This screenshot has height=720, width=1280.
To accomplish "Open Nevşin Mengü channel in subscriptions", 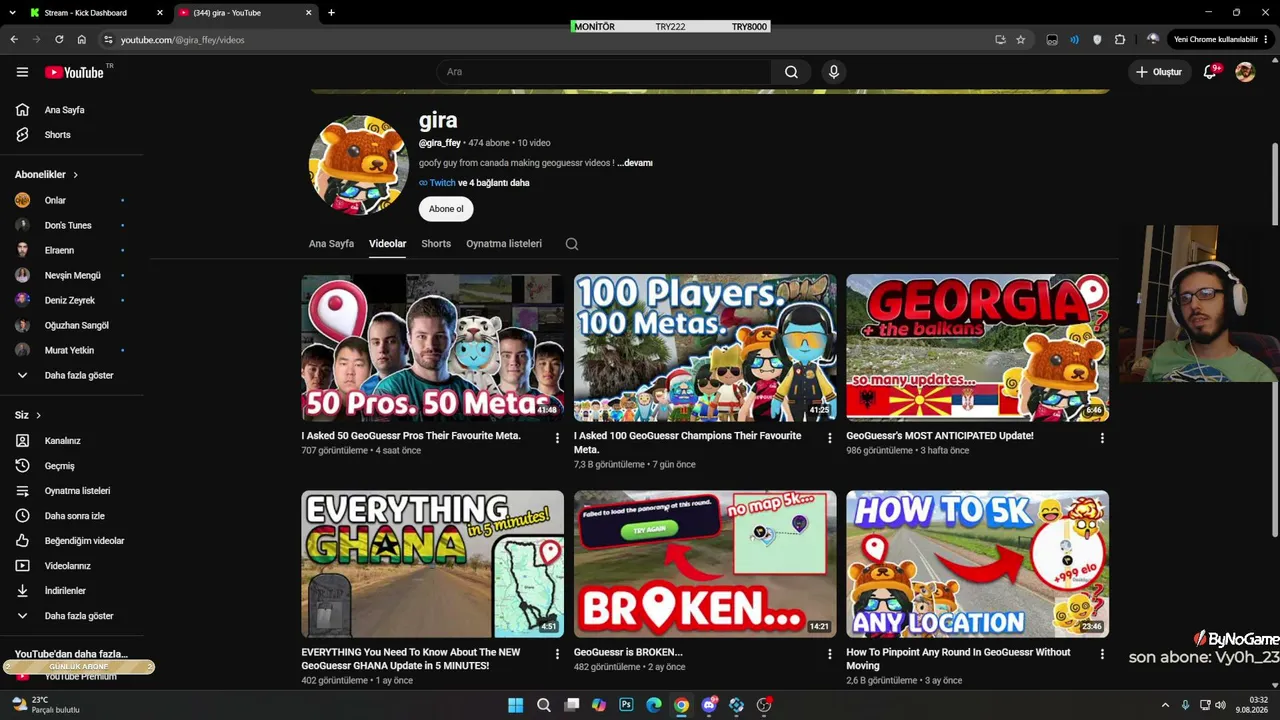I will click(x=72, y=276).
